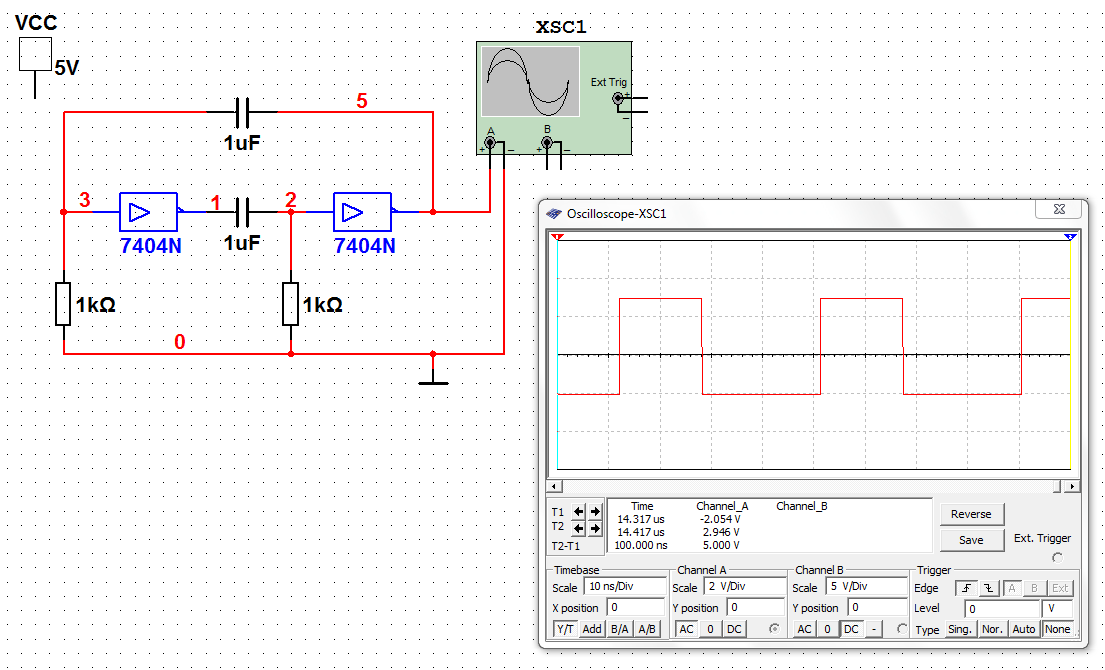1105x670 pixels.
Task: Click the oscilloscope horizontal scrollbar right arrow
Action: point(1071,486)
